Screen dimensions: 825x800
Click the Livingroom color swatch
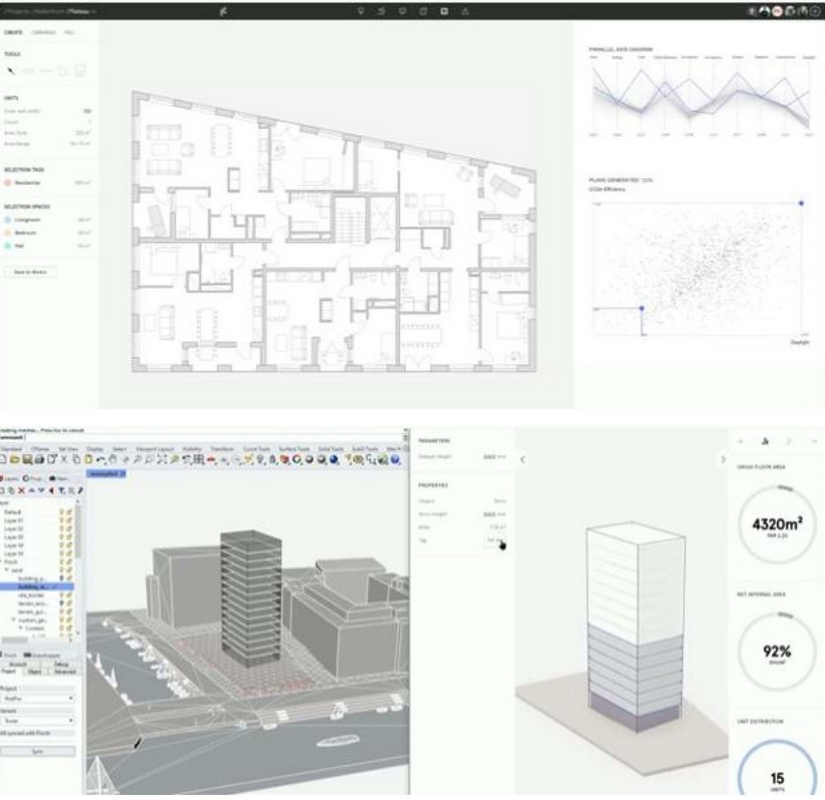[x=9, y=219]
